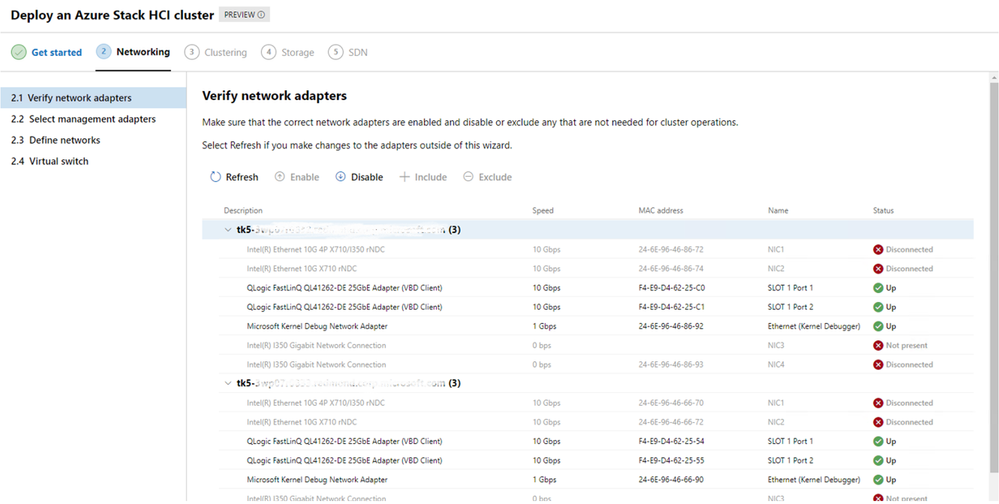999x504 pixels.
Task: Click the red Disconnected icon for MAC 24-6E-96-46-86-74
Action: click(878, 268)
